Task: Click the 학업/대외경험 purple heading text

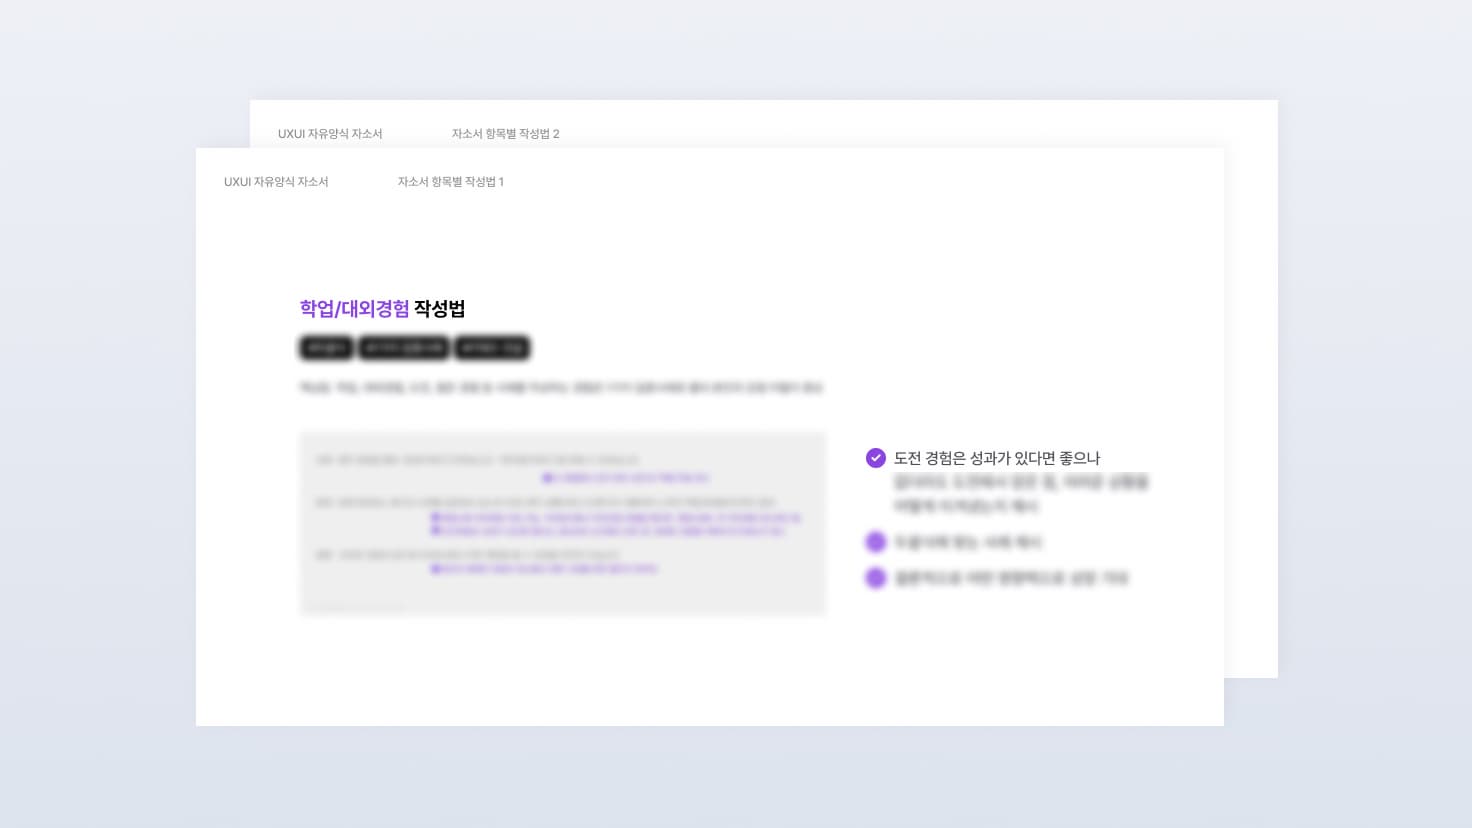Action: coord(354,309)
